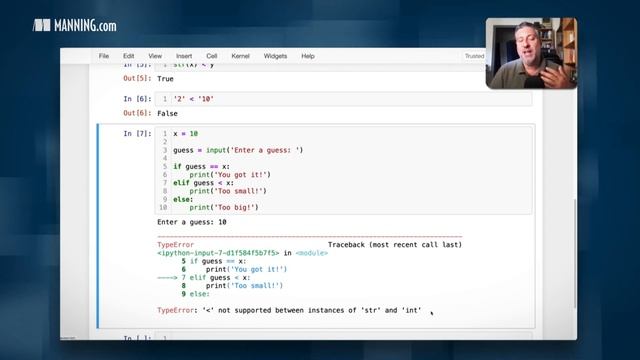Click the presenter webcam thumbnail
Image resolution: width=640 pixels, height=360 pixels.
point(531,53)
